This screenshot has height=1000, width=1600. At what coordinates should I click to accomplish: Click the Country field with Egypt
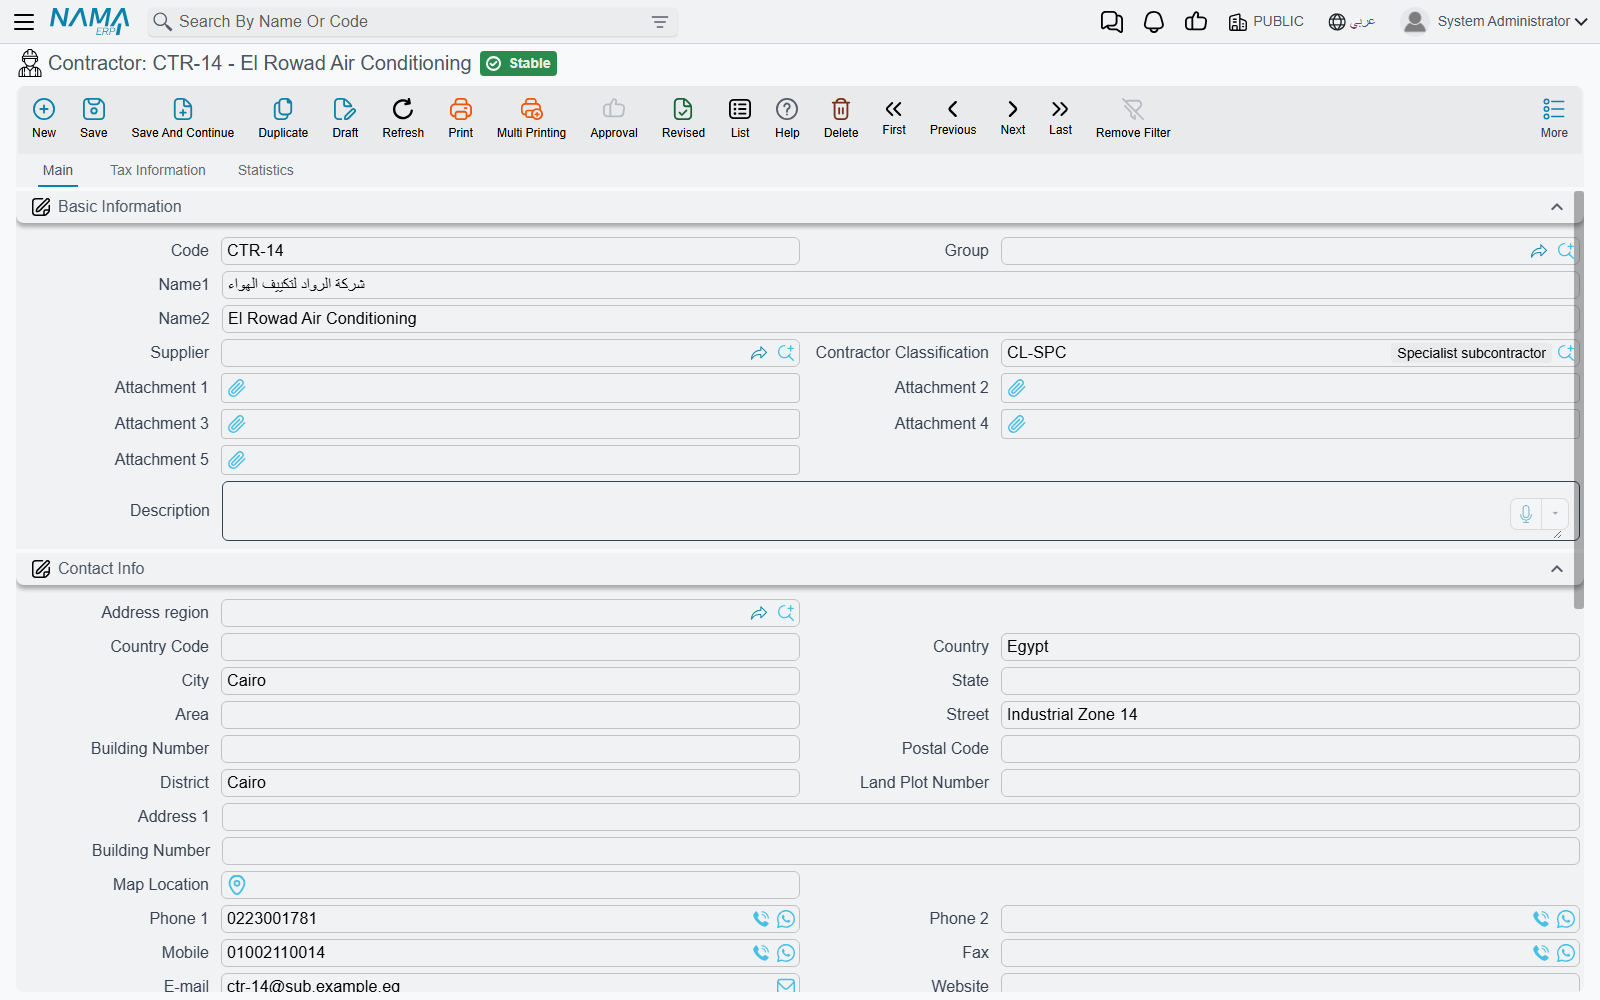tap(1290, 647)
